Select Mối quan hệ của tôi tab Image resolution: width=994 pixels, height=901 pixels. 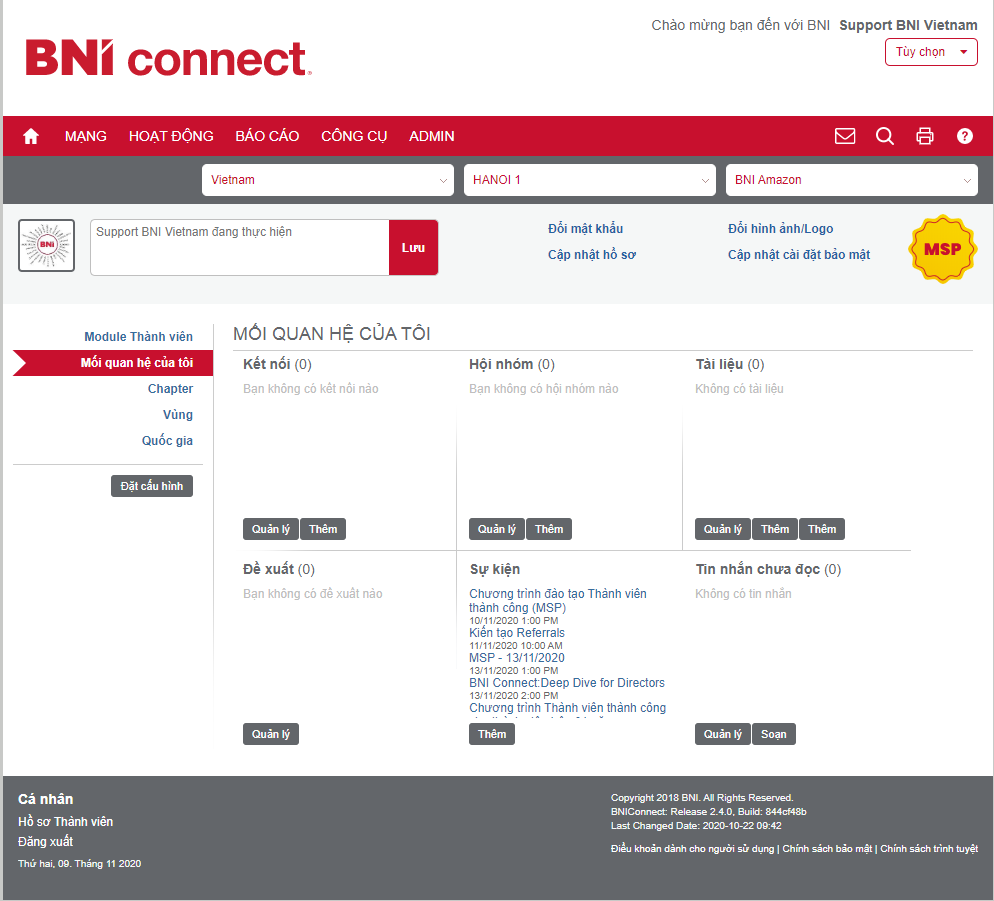[x=113, y=363]
